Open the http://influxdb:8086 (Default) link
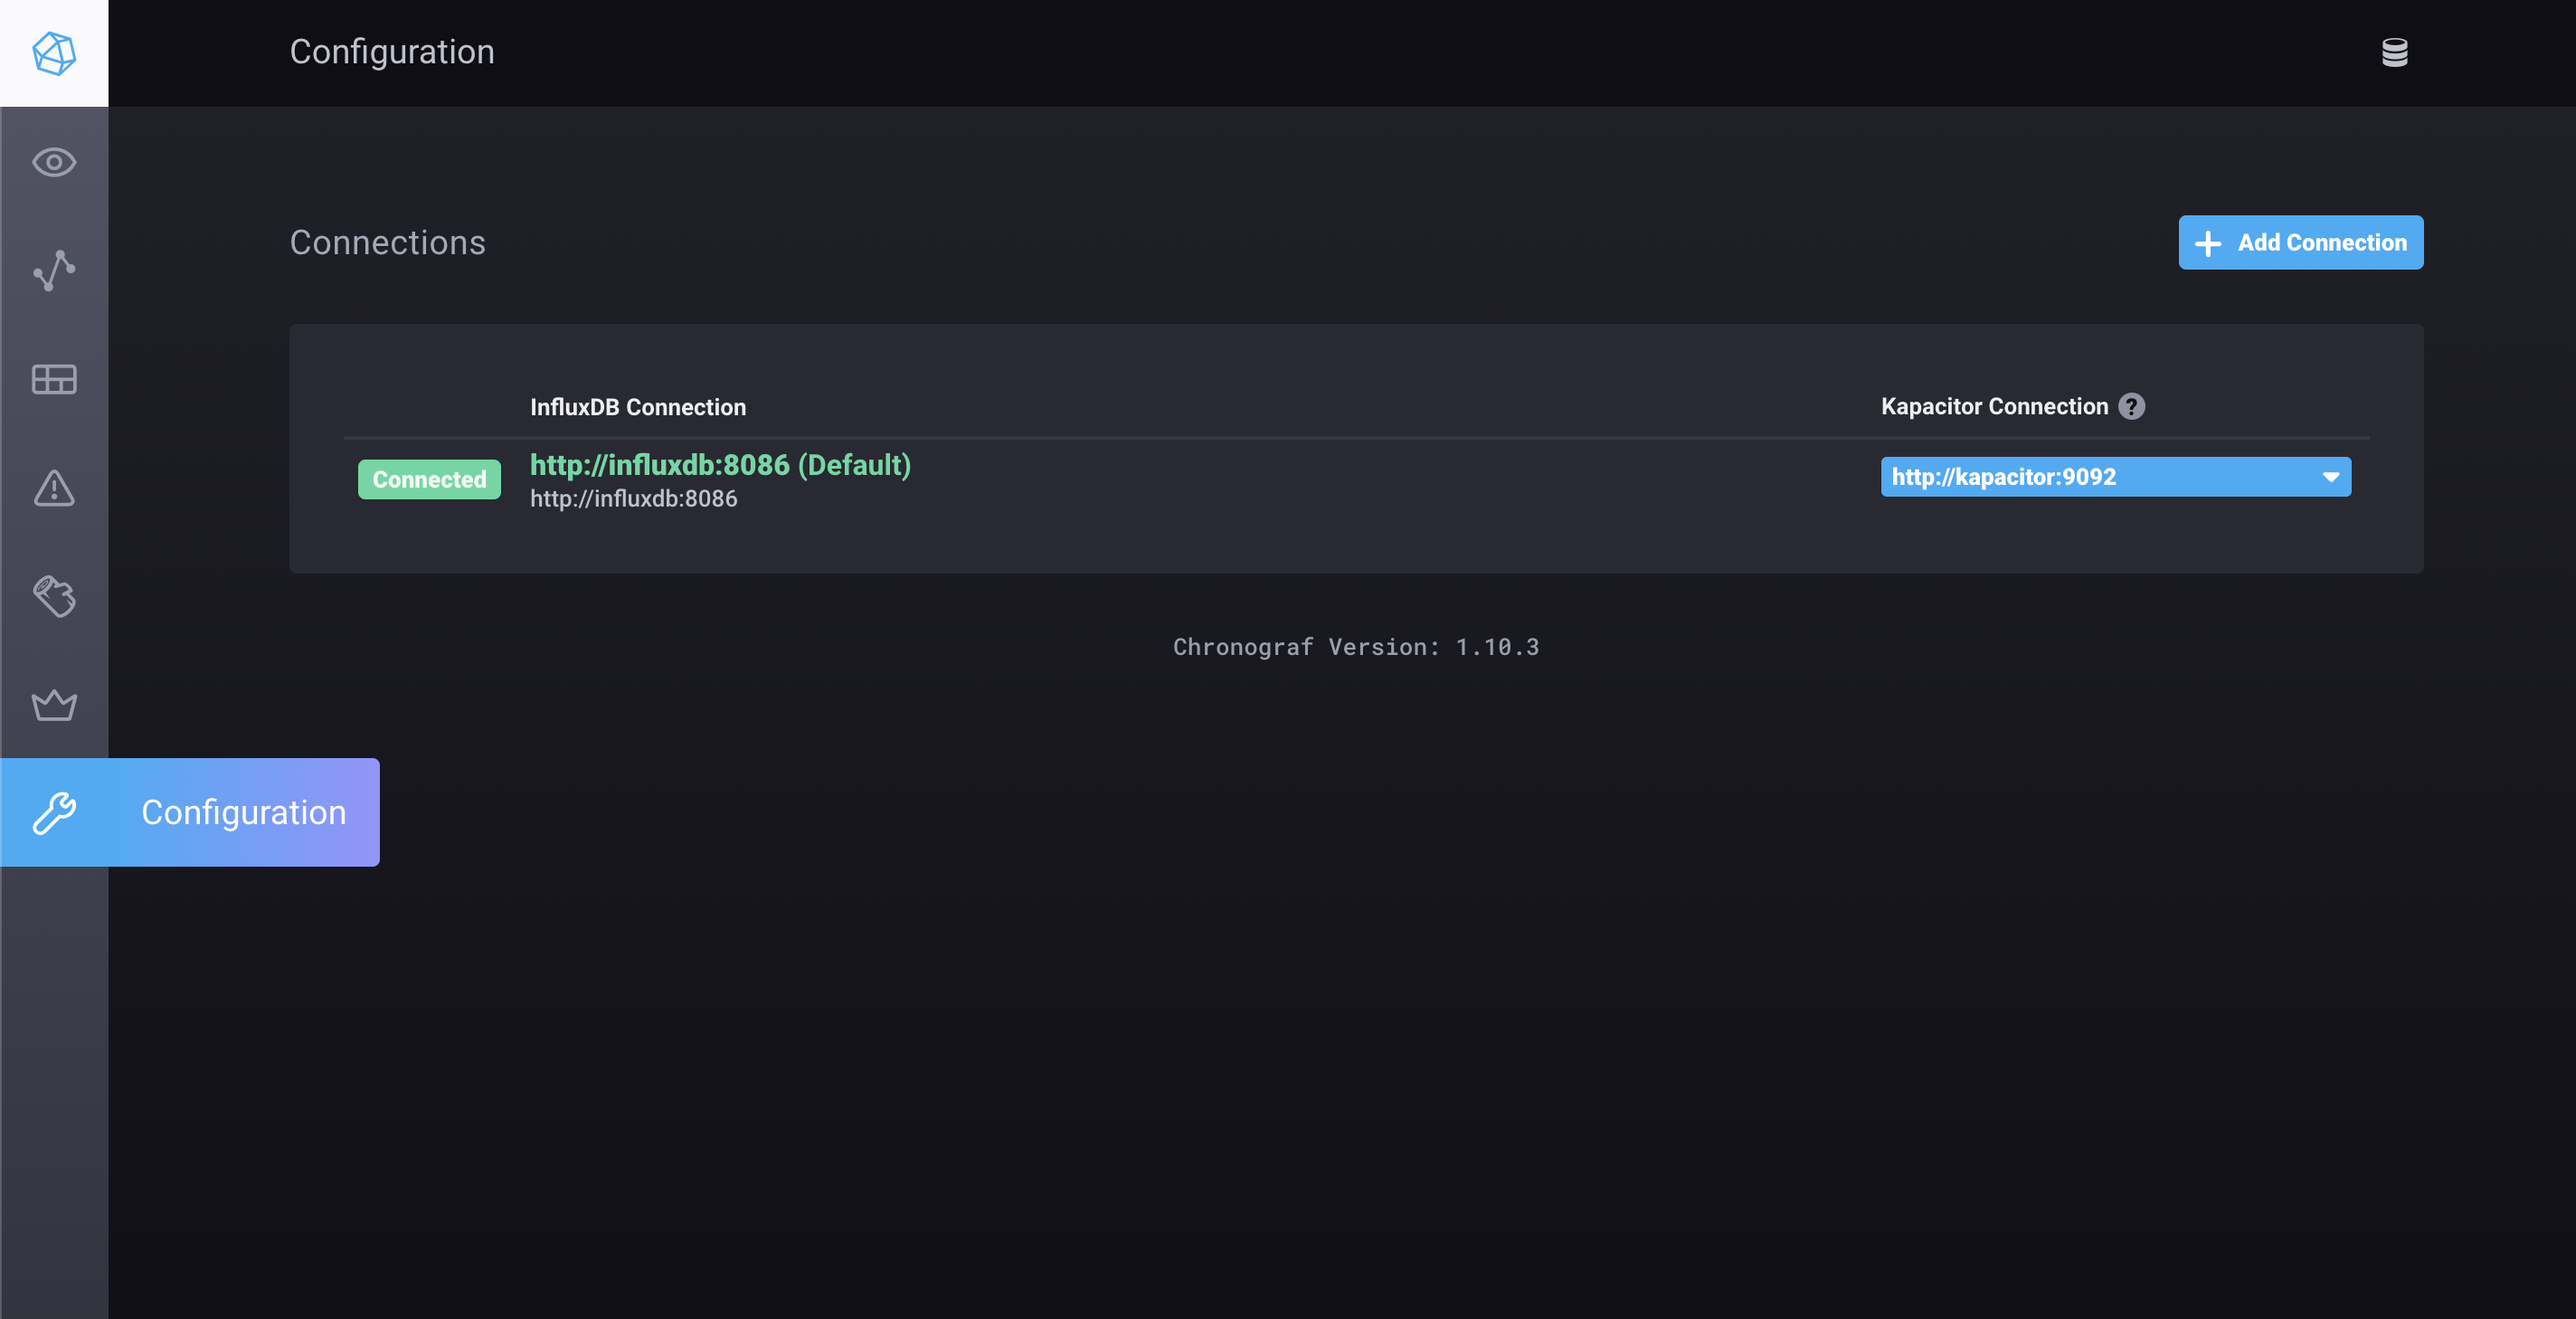Screen dimensions: 2576x1319 720,465
